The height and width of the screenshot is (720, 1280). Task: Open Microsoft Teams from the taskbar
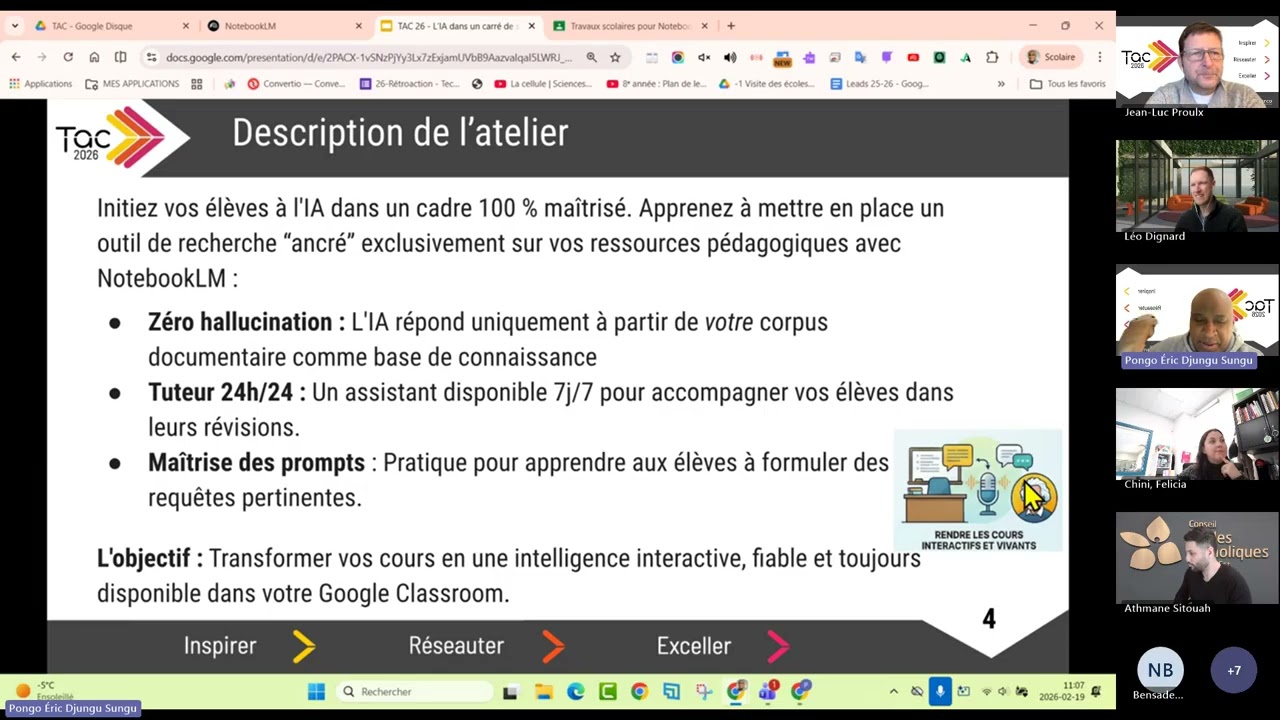click(768, 691)
